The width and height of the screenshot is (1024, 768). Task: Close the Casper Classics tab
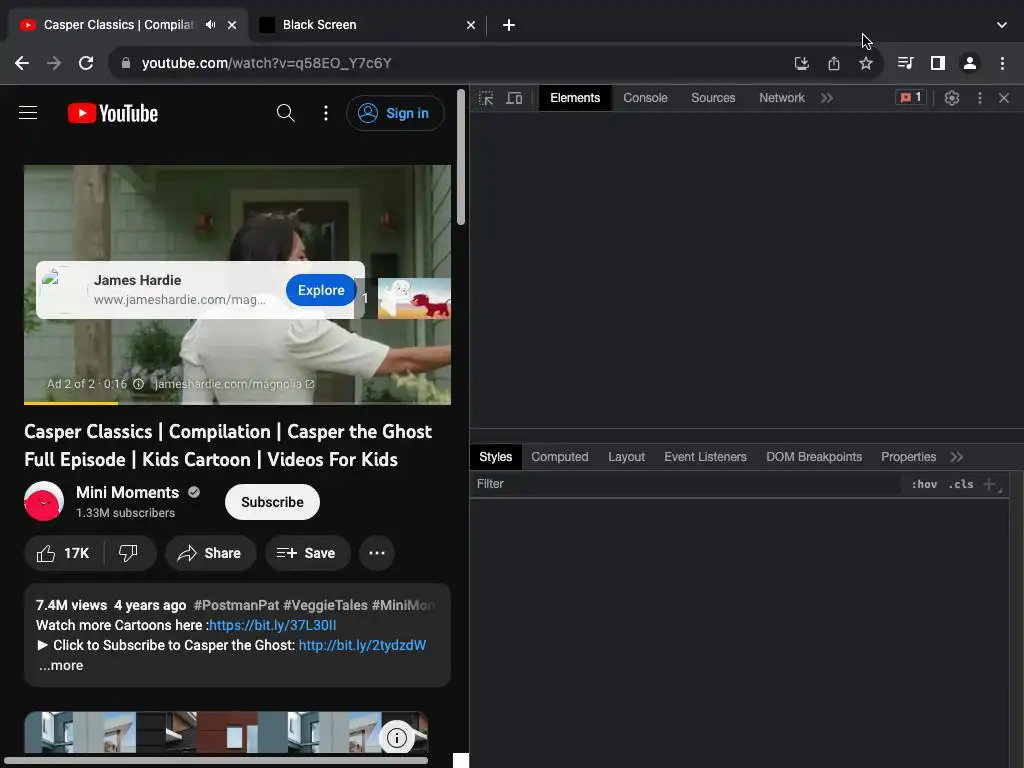coord(232,25)
